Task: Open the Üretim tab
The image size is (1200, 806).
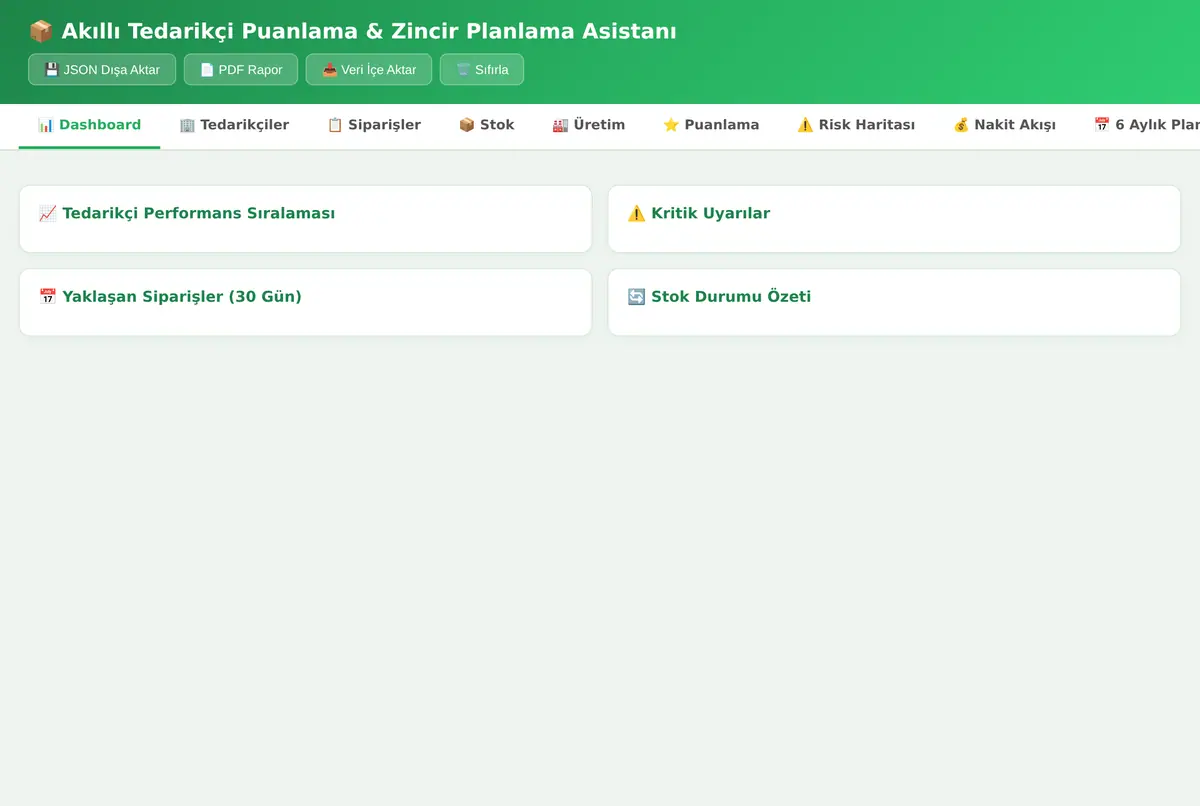Action: [588, 125]
